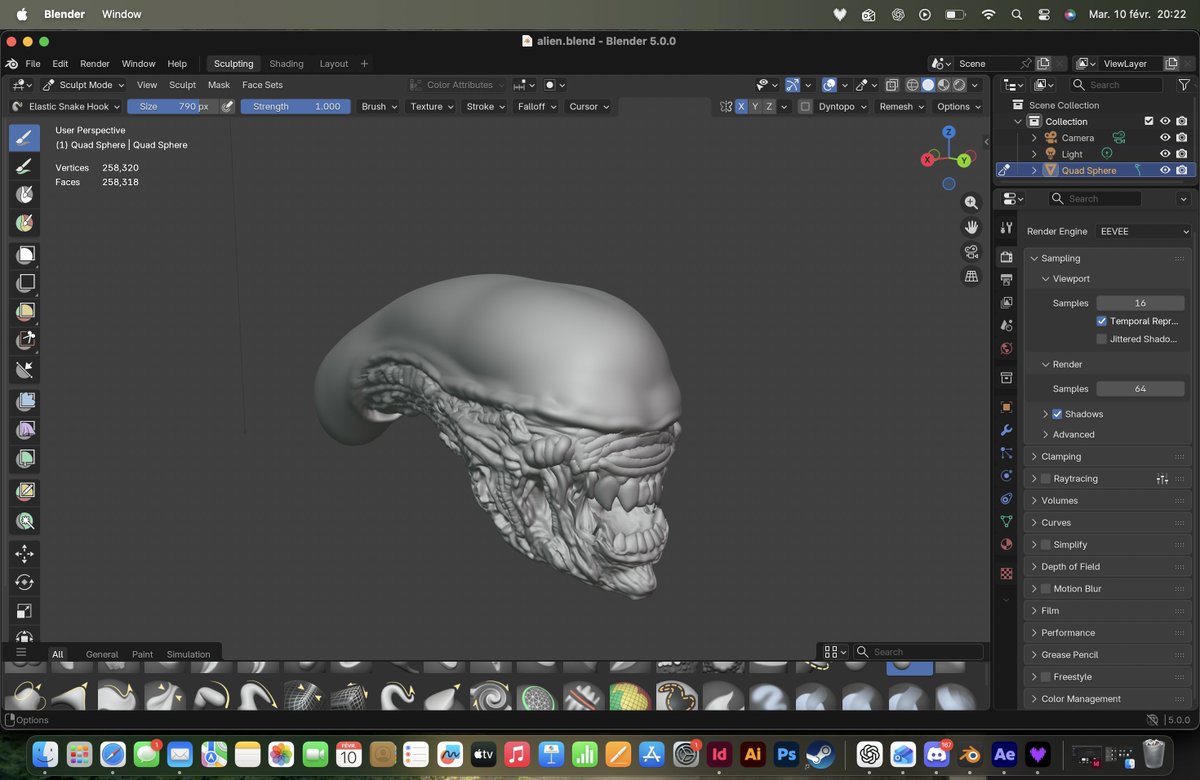This screenshot has height=780, width=1200.
Task: Expand the Depth of Field panel
Action: tap(1070, 567)
